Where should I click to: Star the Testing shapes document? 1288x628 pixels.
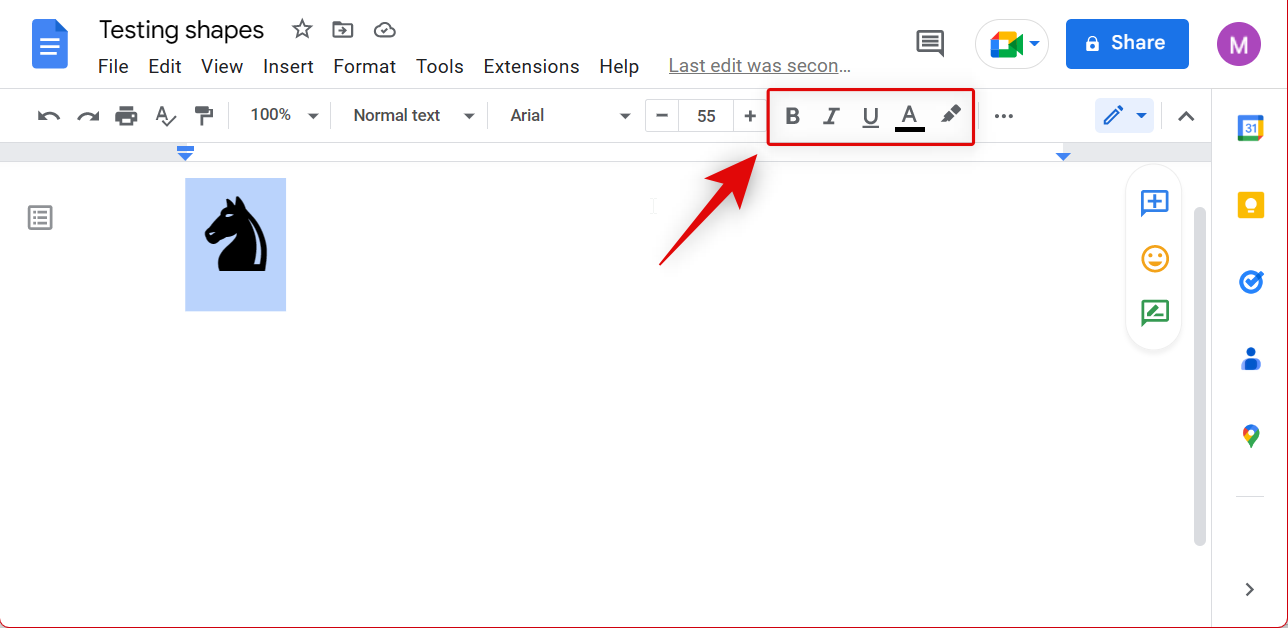point(302,30)
